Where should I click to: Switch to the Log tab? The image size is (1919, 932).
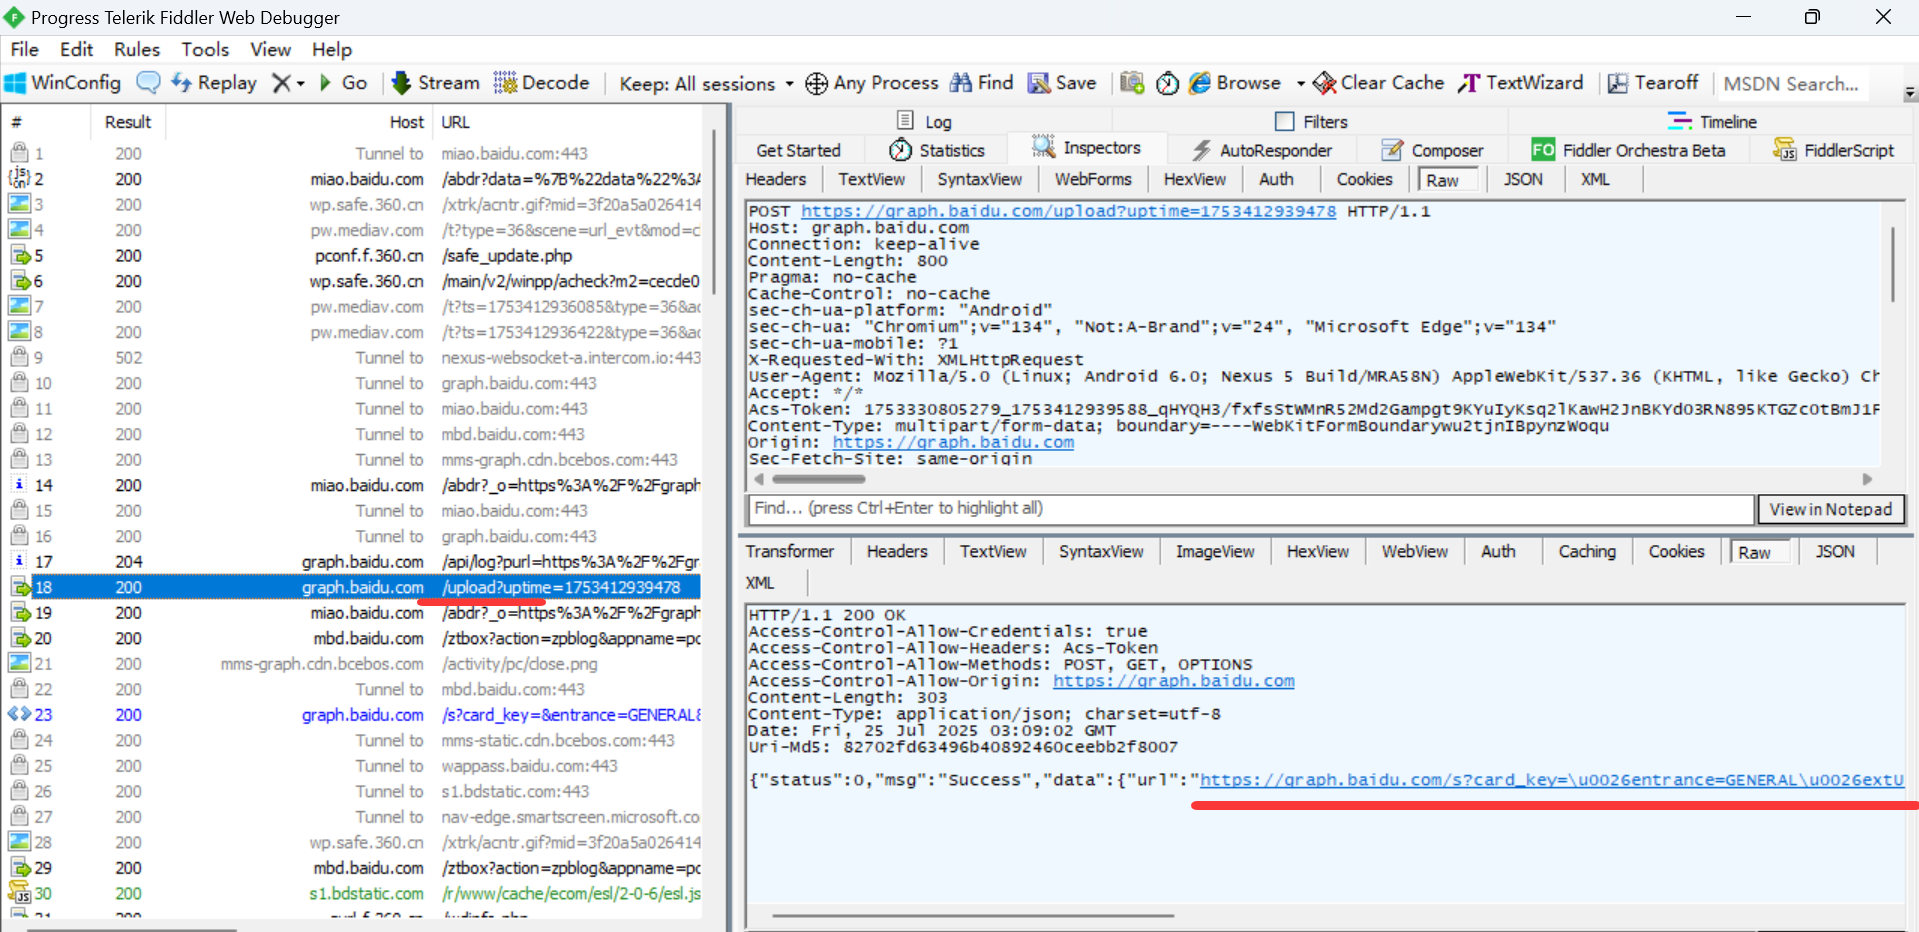tap(924, 121)
